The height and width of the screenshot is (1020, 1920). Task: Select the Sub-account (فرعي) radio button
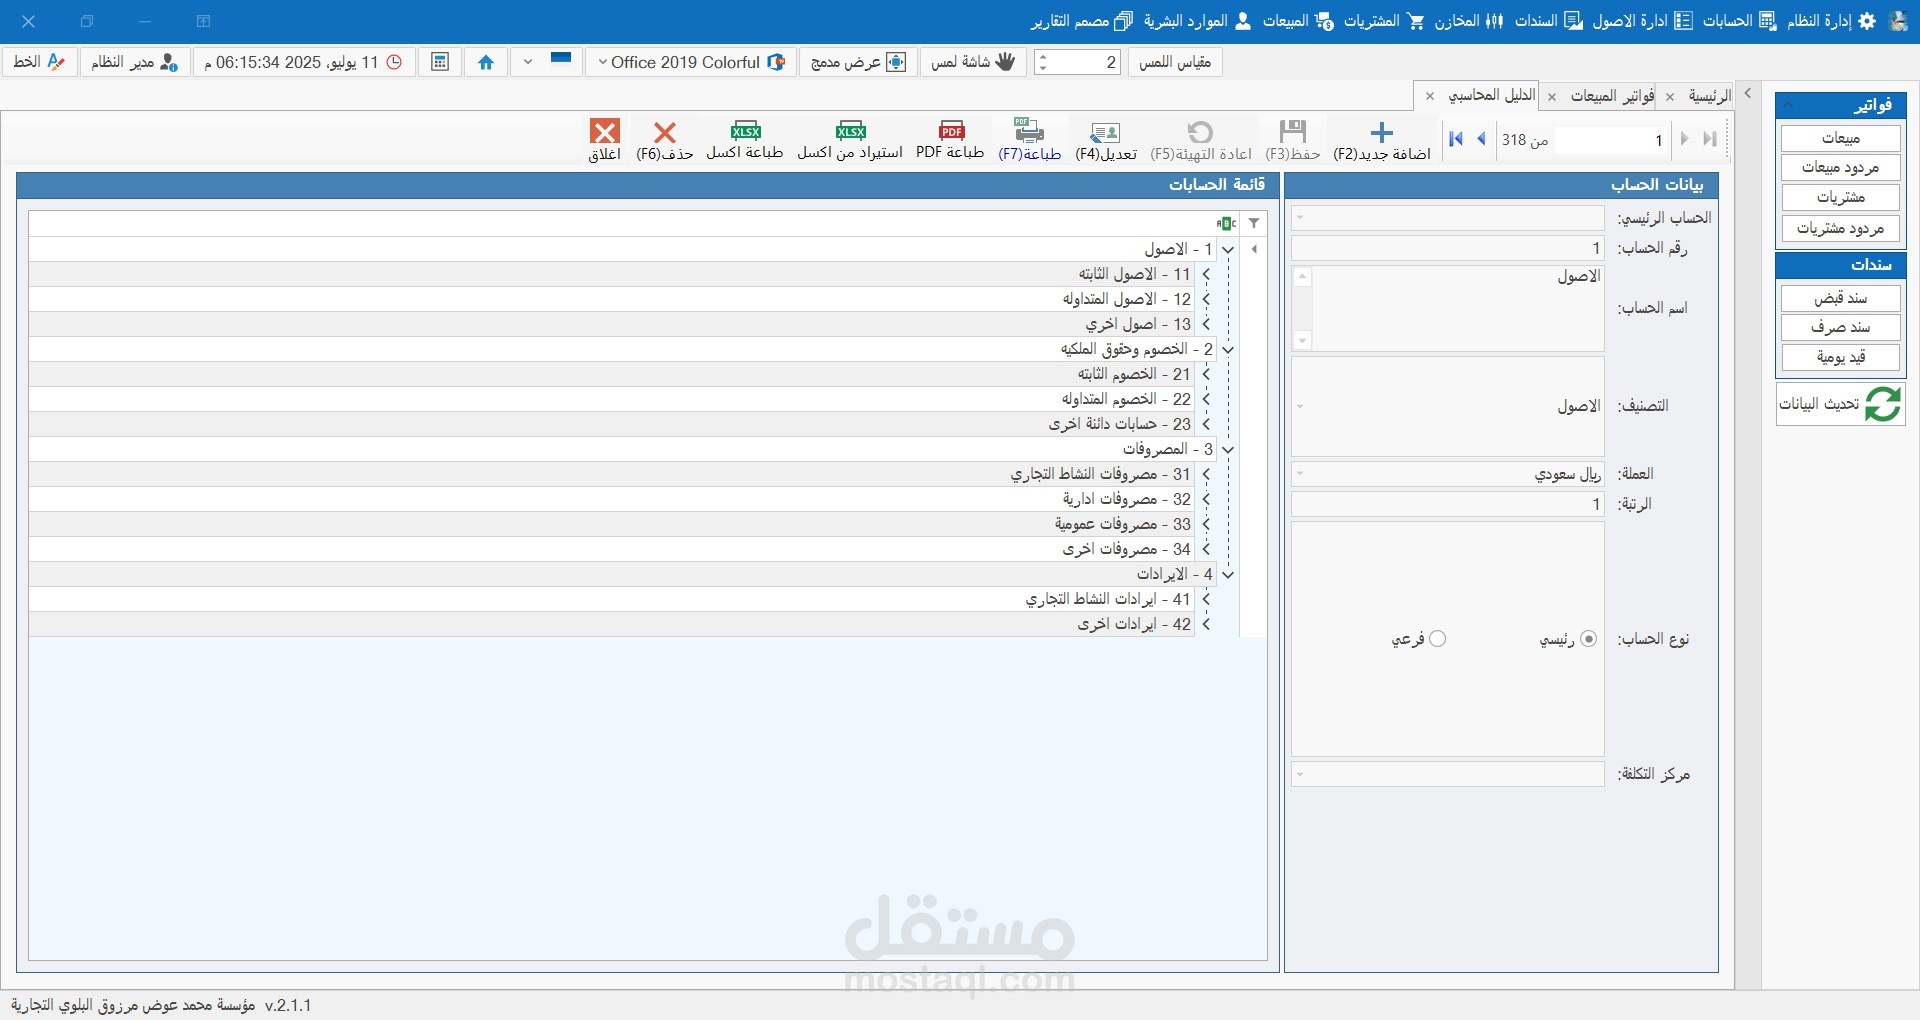tap(1437, 639)
